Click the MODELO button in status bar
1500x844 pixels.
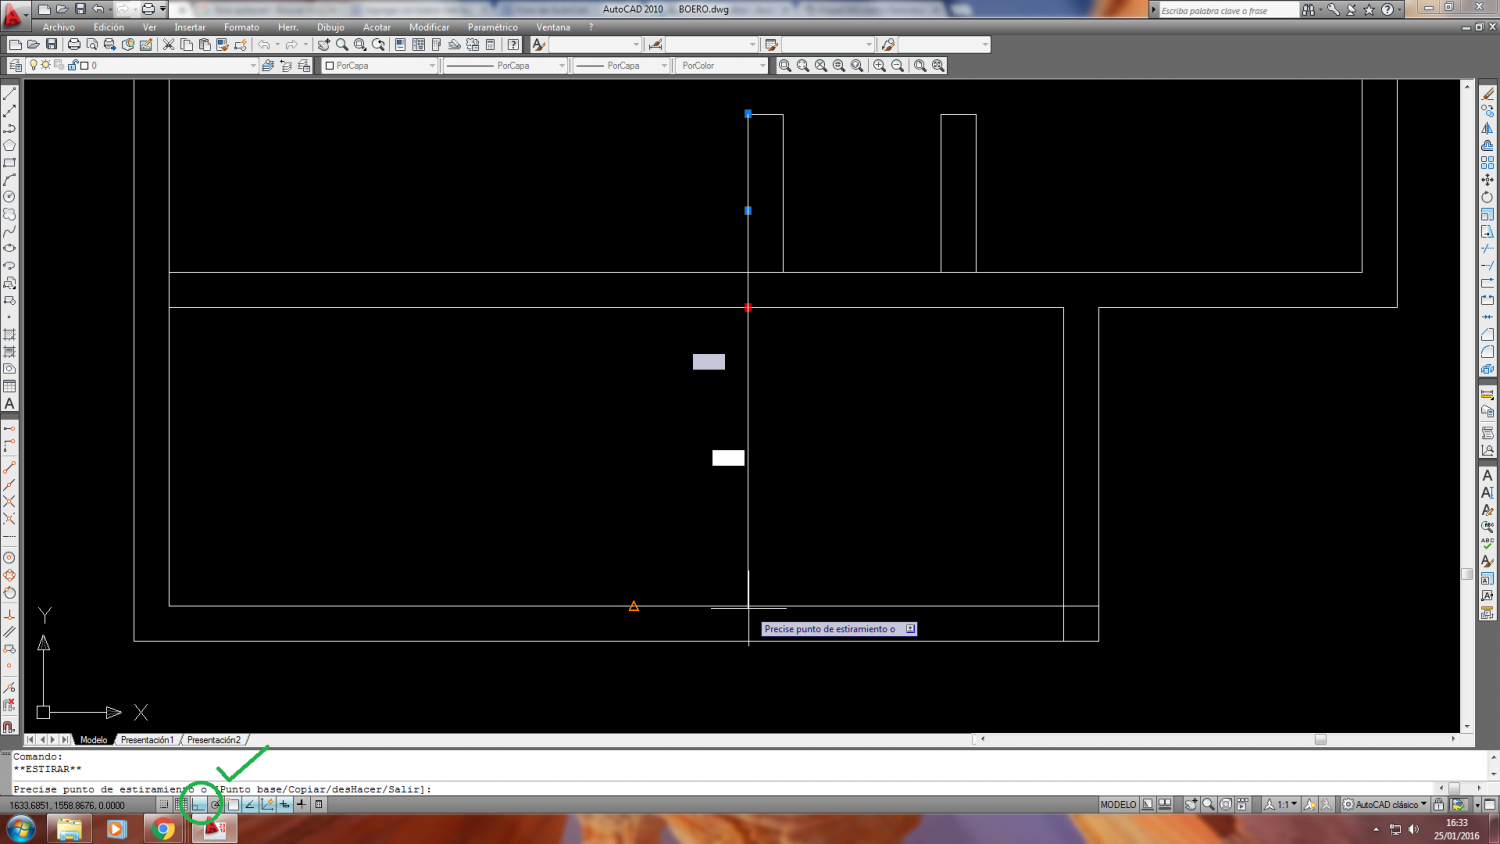point(1118,804)
